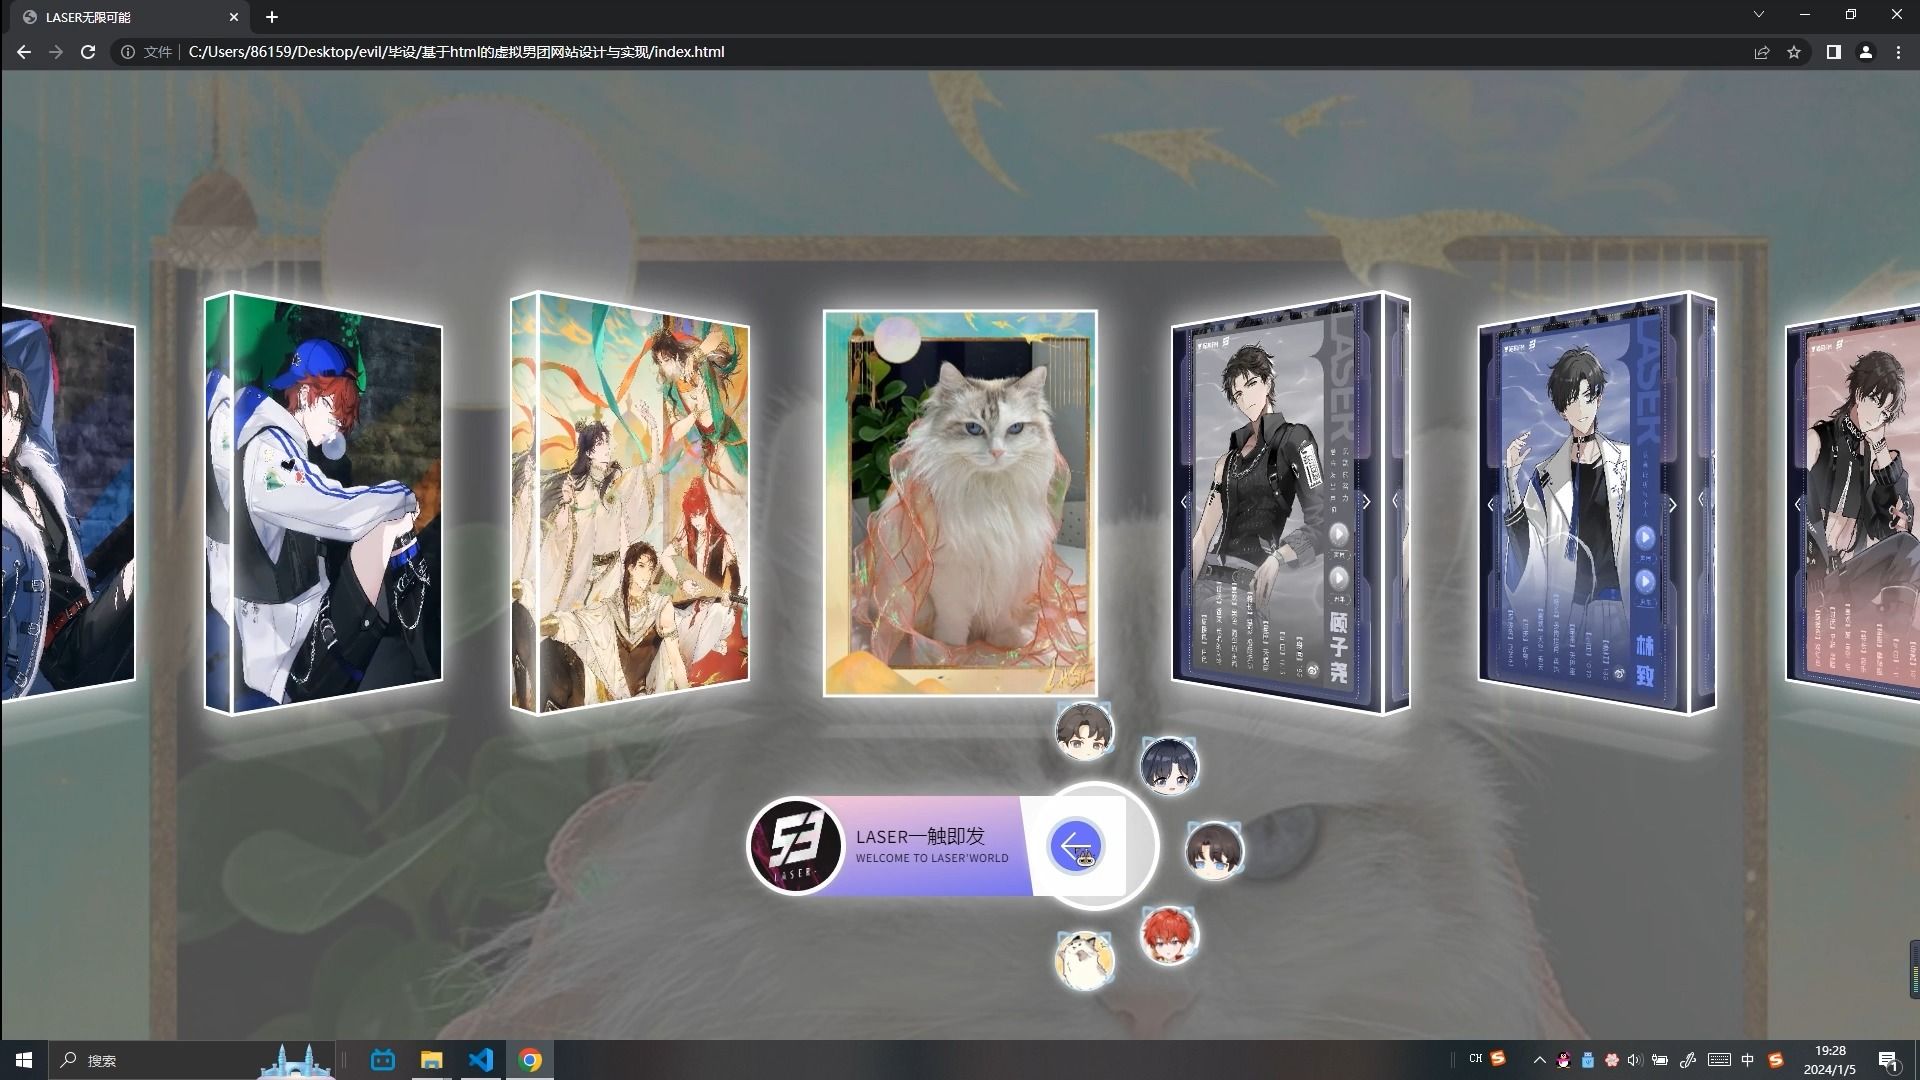
Task: Pick the red-haired chibi avatar
Action: (1169, 935)
